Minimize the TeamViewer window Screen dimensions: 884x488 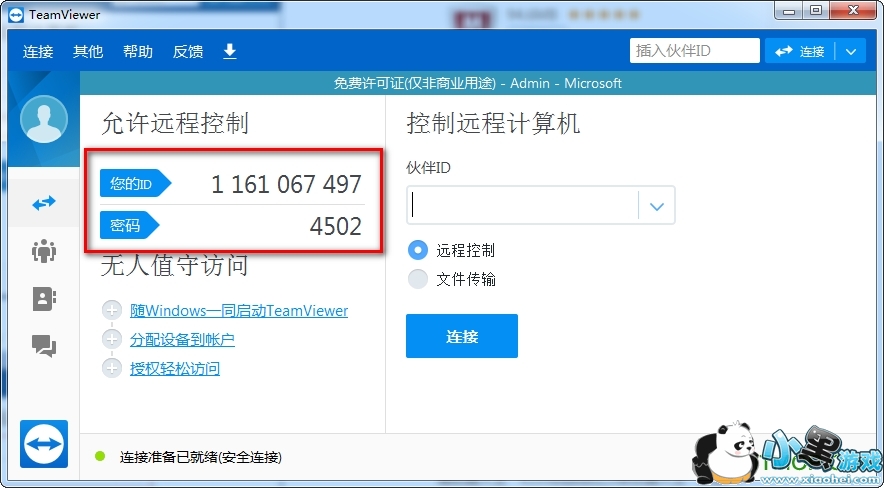(789, 11)
